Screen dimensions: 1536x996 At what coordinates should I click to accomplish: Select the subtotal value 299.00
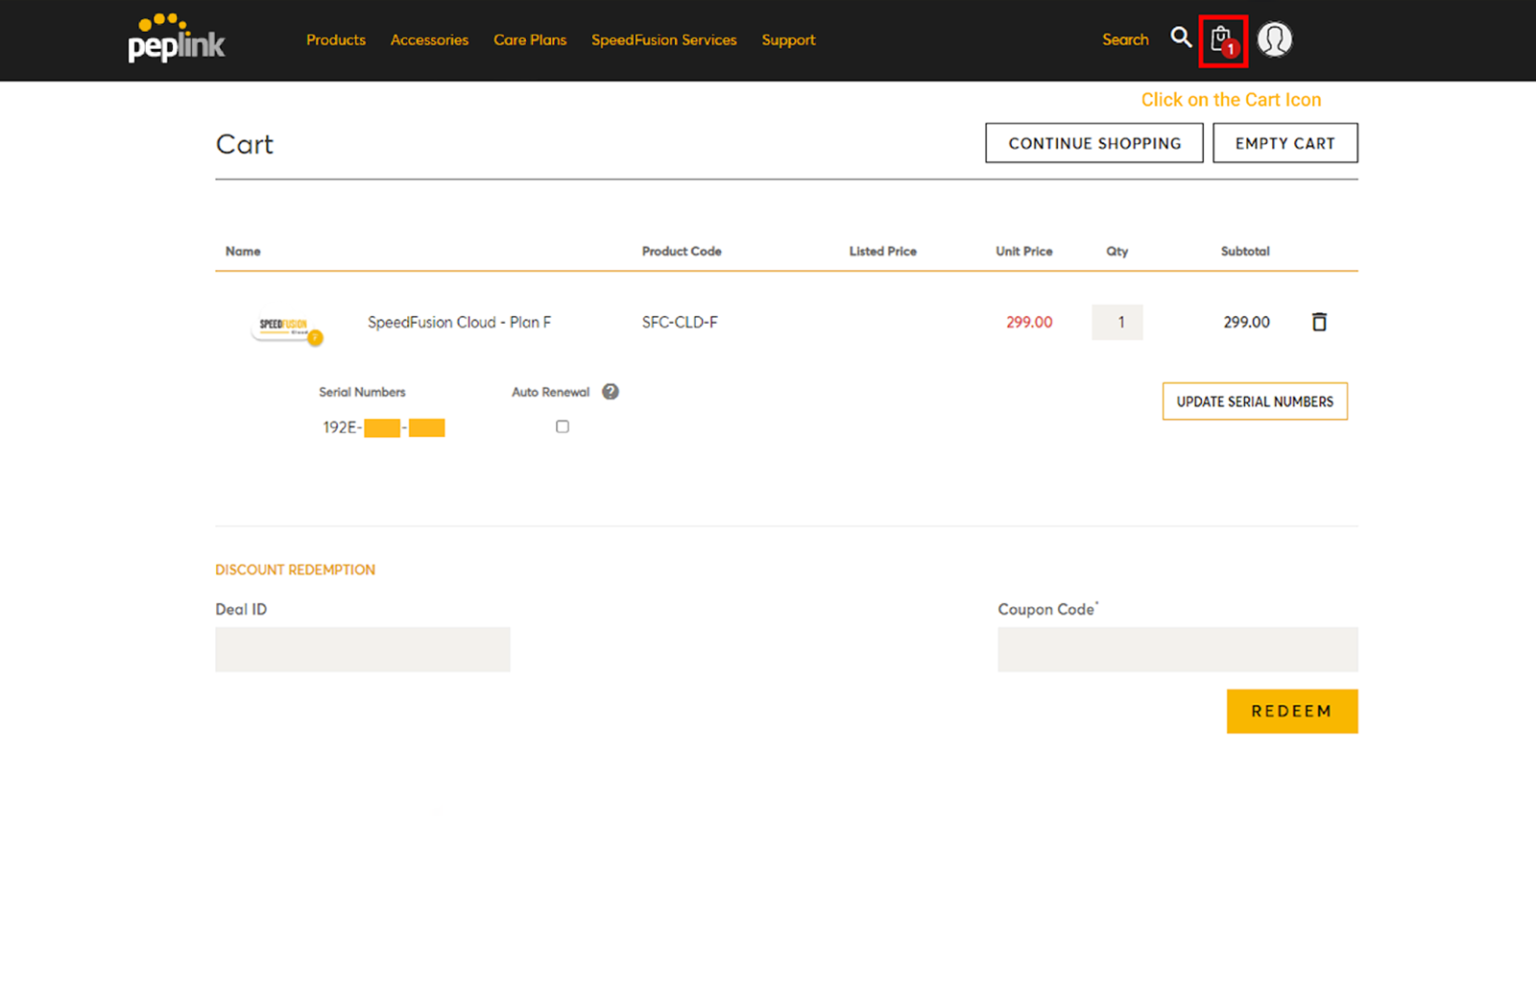click(1246, 322)
